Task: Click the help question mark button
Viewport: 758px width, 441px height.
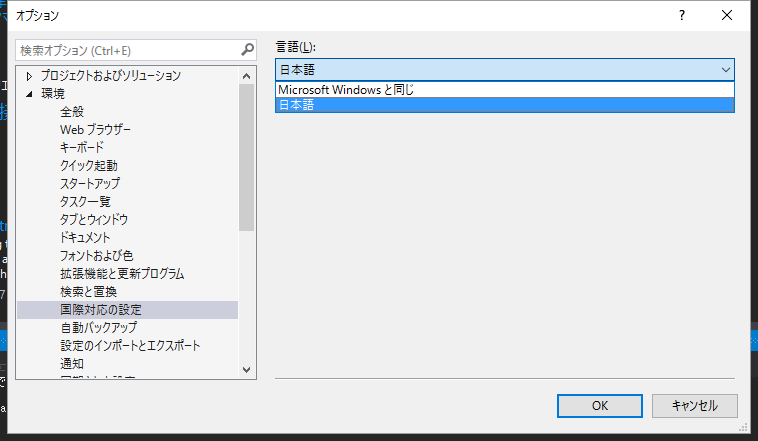Action: [x=682, y=15]
